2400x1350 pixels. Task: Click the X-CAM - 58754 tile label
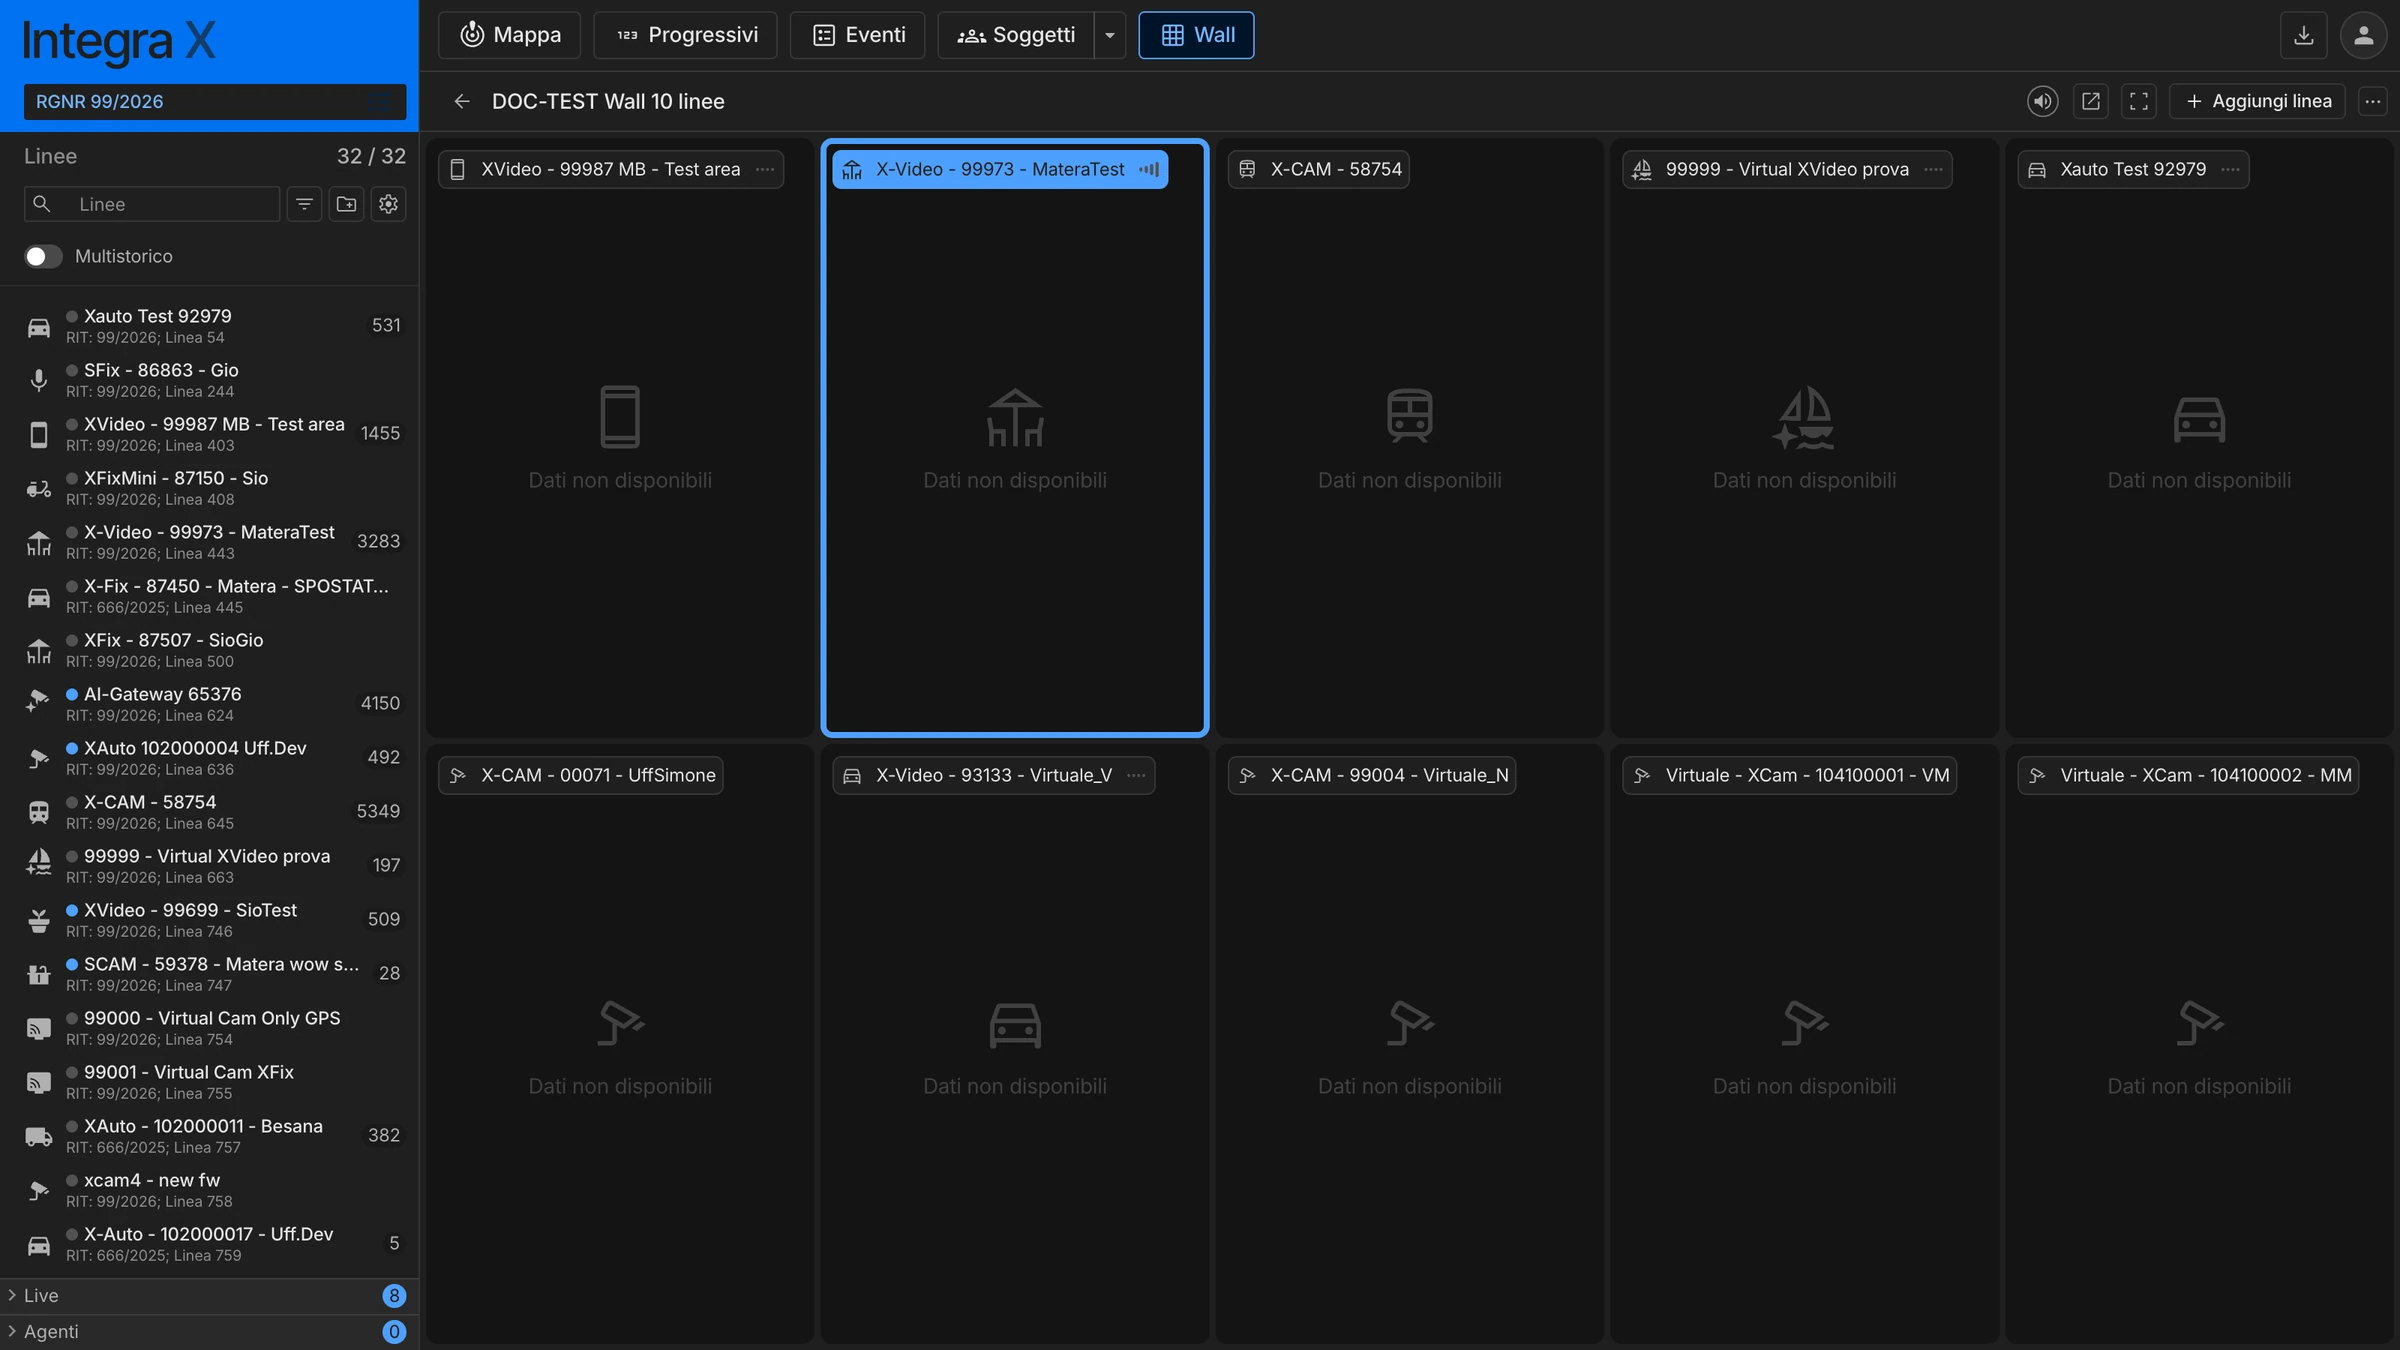1318,169
